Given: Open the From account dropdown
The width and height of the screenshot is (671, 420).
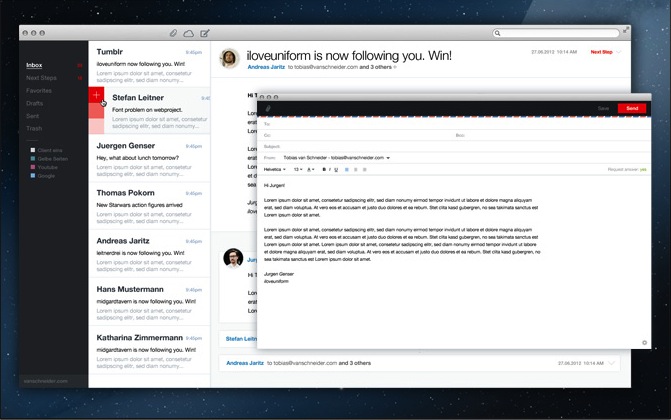Looking at the screenshot, I should click(x=336, y=158).
